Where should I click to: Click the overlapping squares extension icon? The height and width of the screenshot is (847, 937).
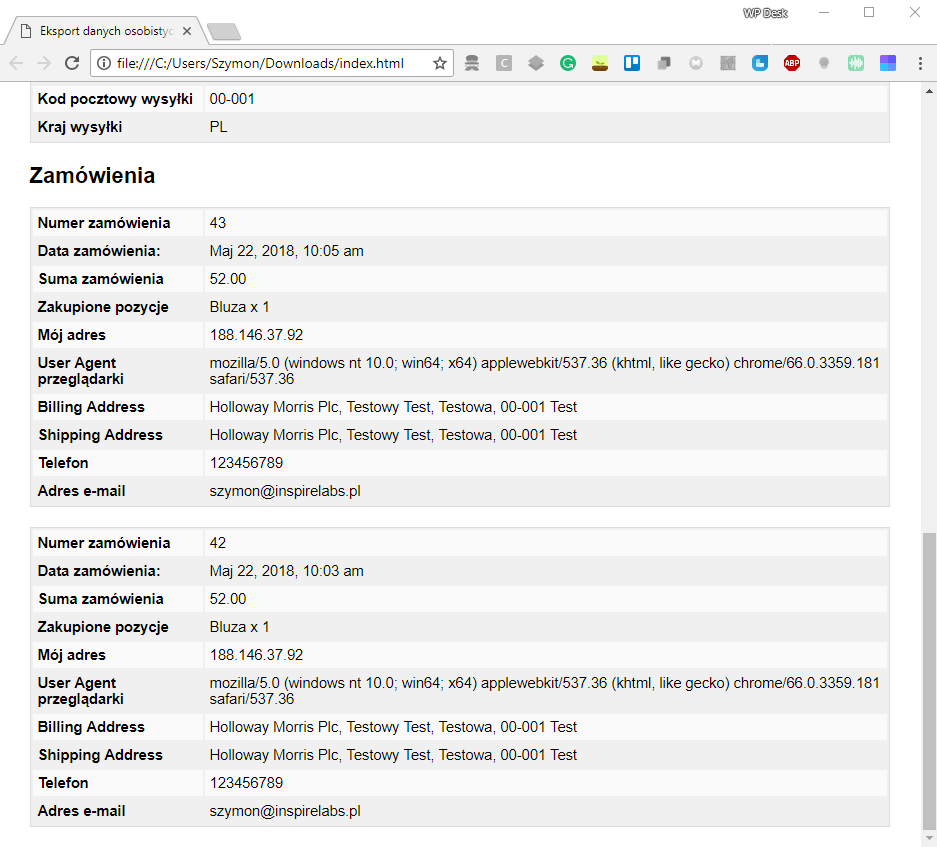664,63
